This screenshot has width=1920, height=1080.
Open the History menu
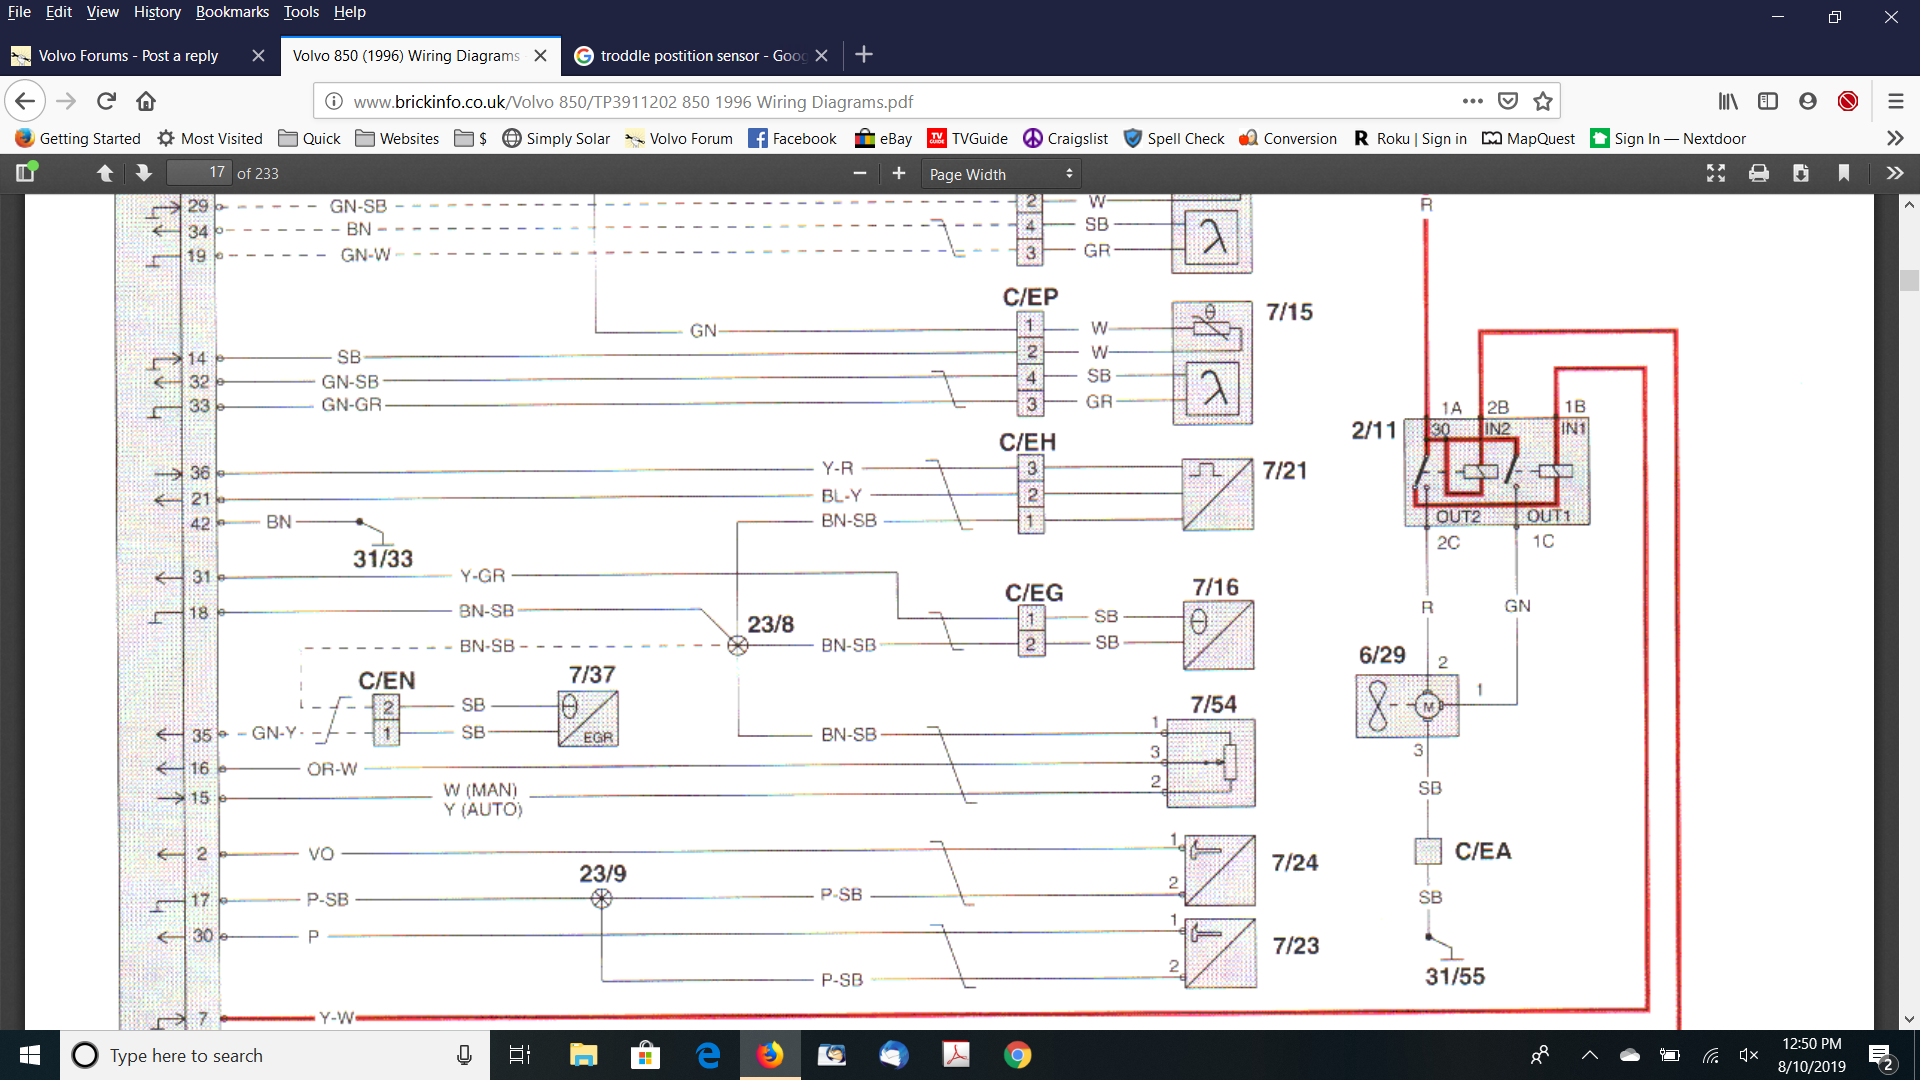click(157, 12)
